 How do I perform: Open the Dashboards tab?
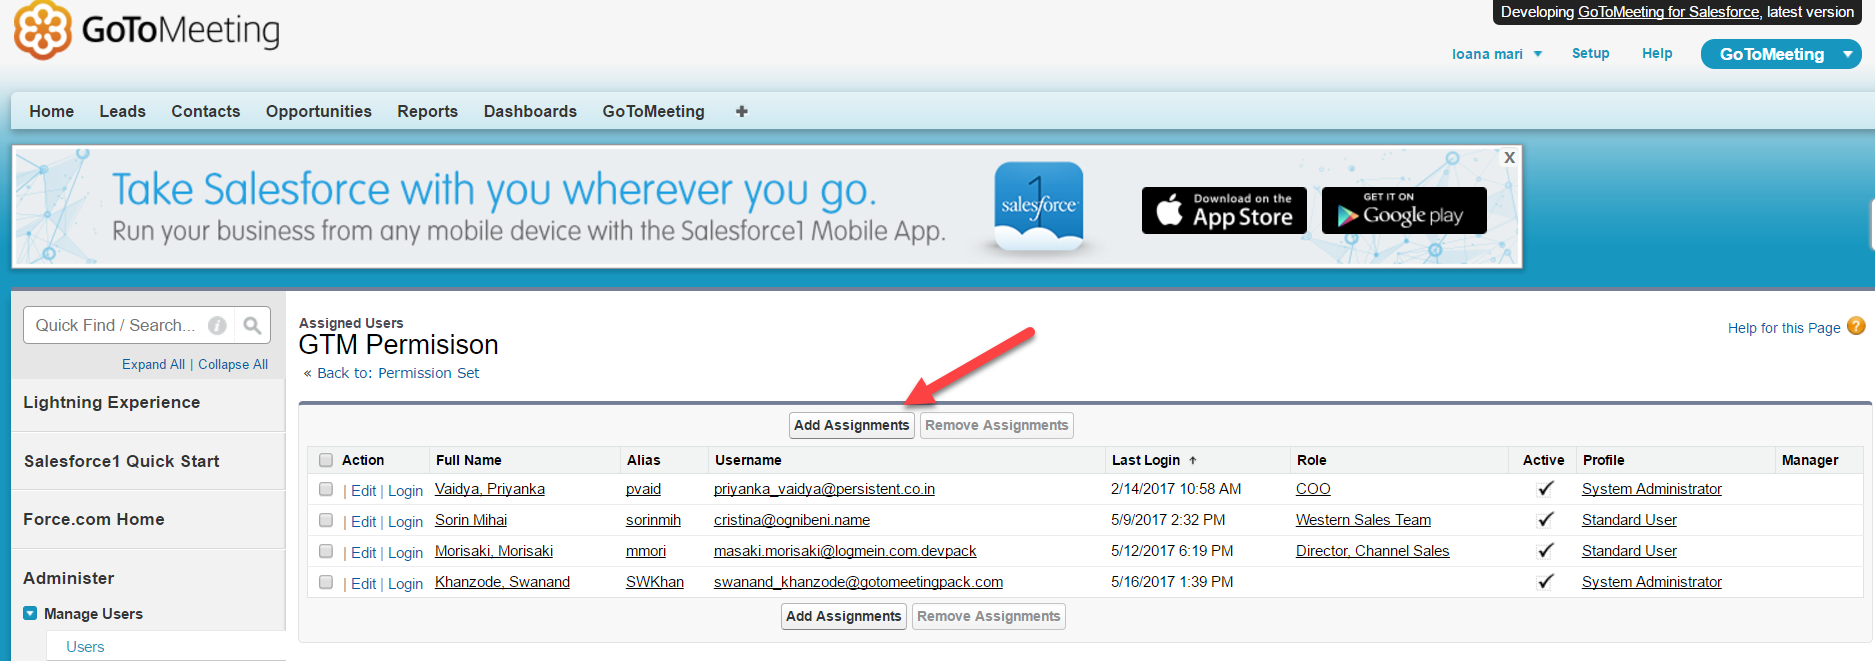point(530,111)
